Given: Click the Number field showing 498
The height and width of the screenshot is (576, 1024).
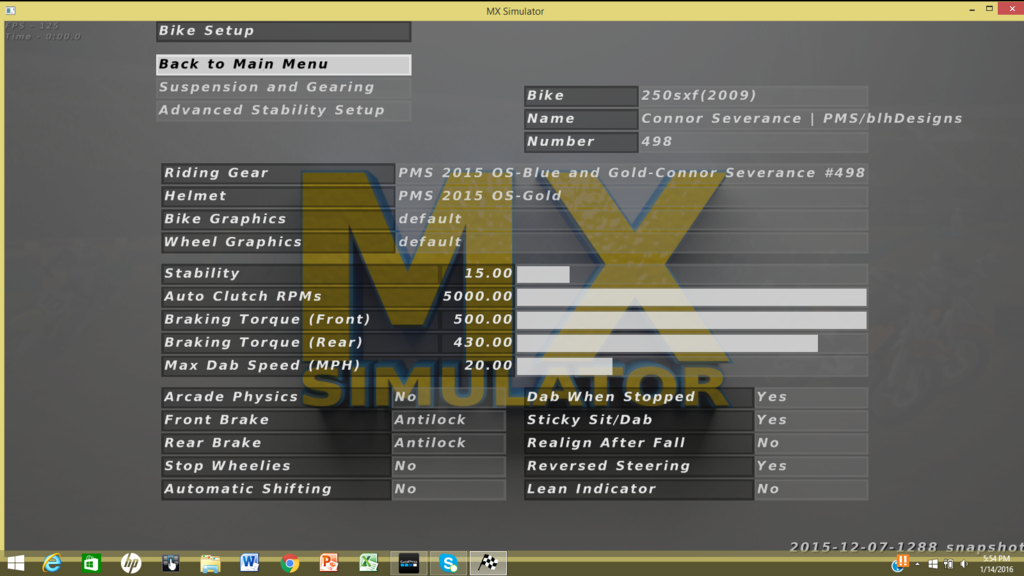Looking at the screenshot, I should click(753, 141).
